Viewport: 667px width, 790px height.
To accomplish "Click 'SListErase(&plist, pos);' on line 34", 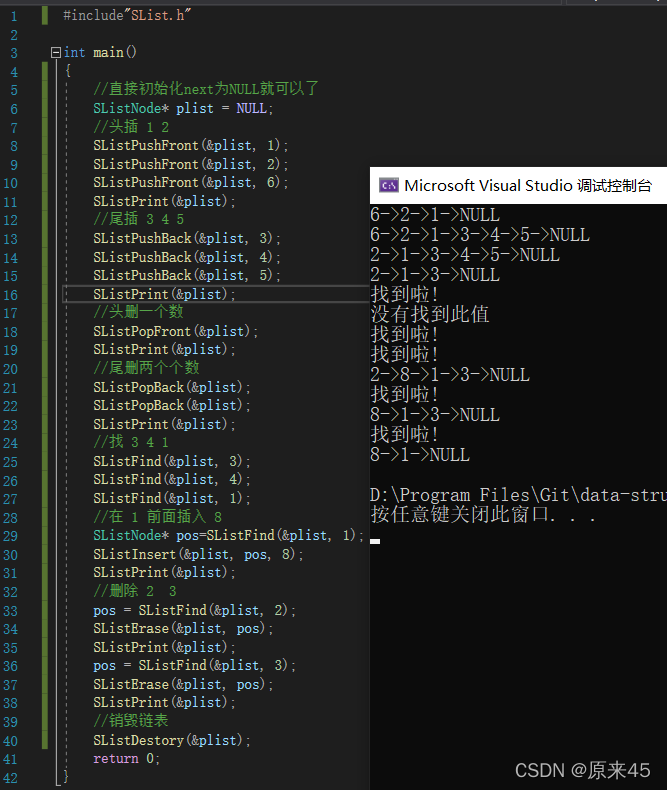I will tap(183, 629).
